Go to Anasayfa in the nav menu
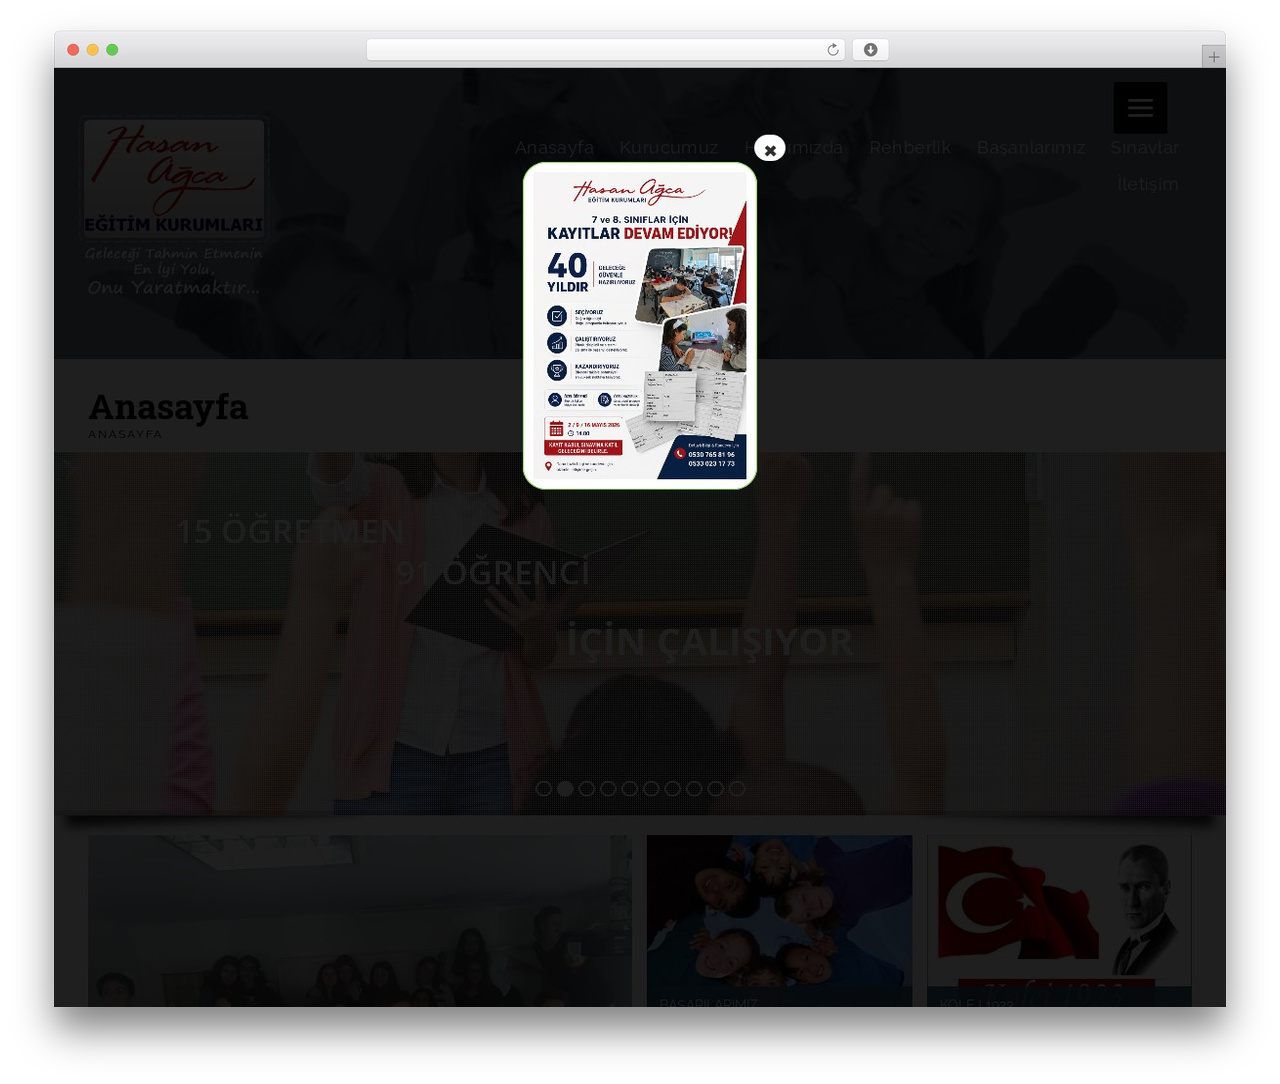Image resolution: width=1280 pixels, height=1084 pixels. click(554, 148)
